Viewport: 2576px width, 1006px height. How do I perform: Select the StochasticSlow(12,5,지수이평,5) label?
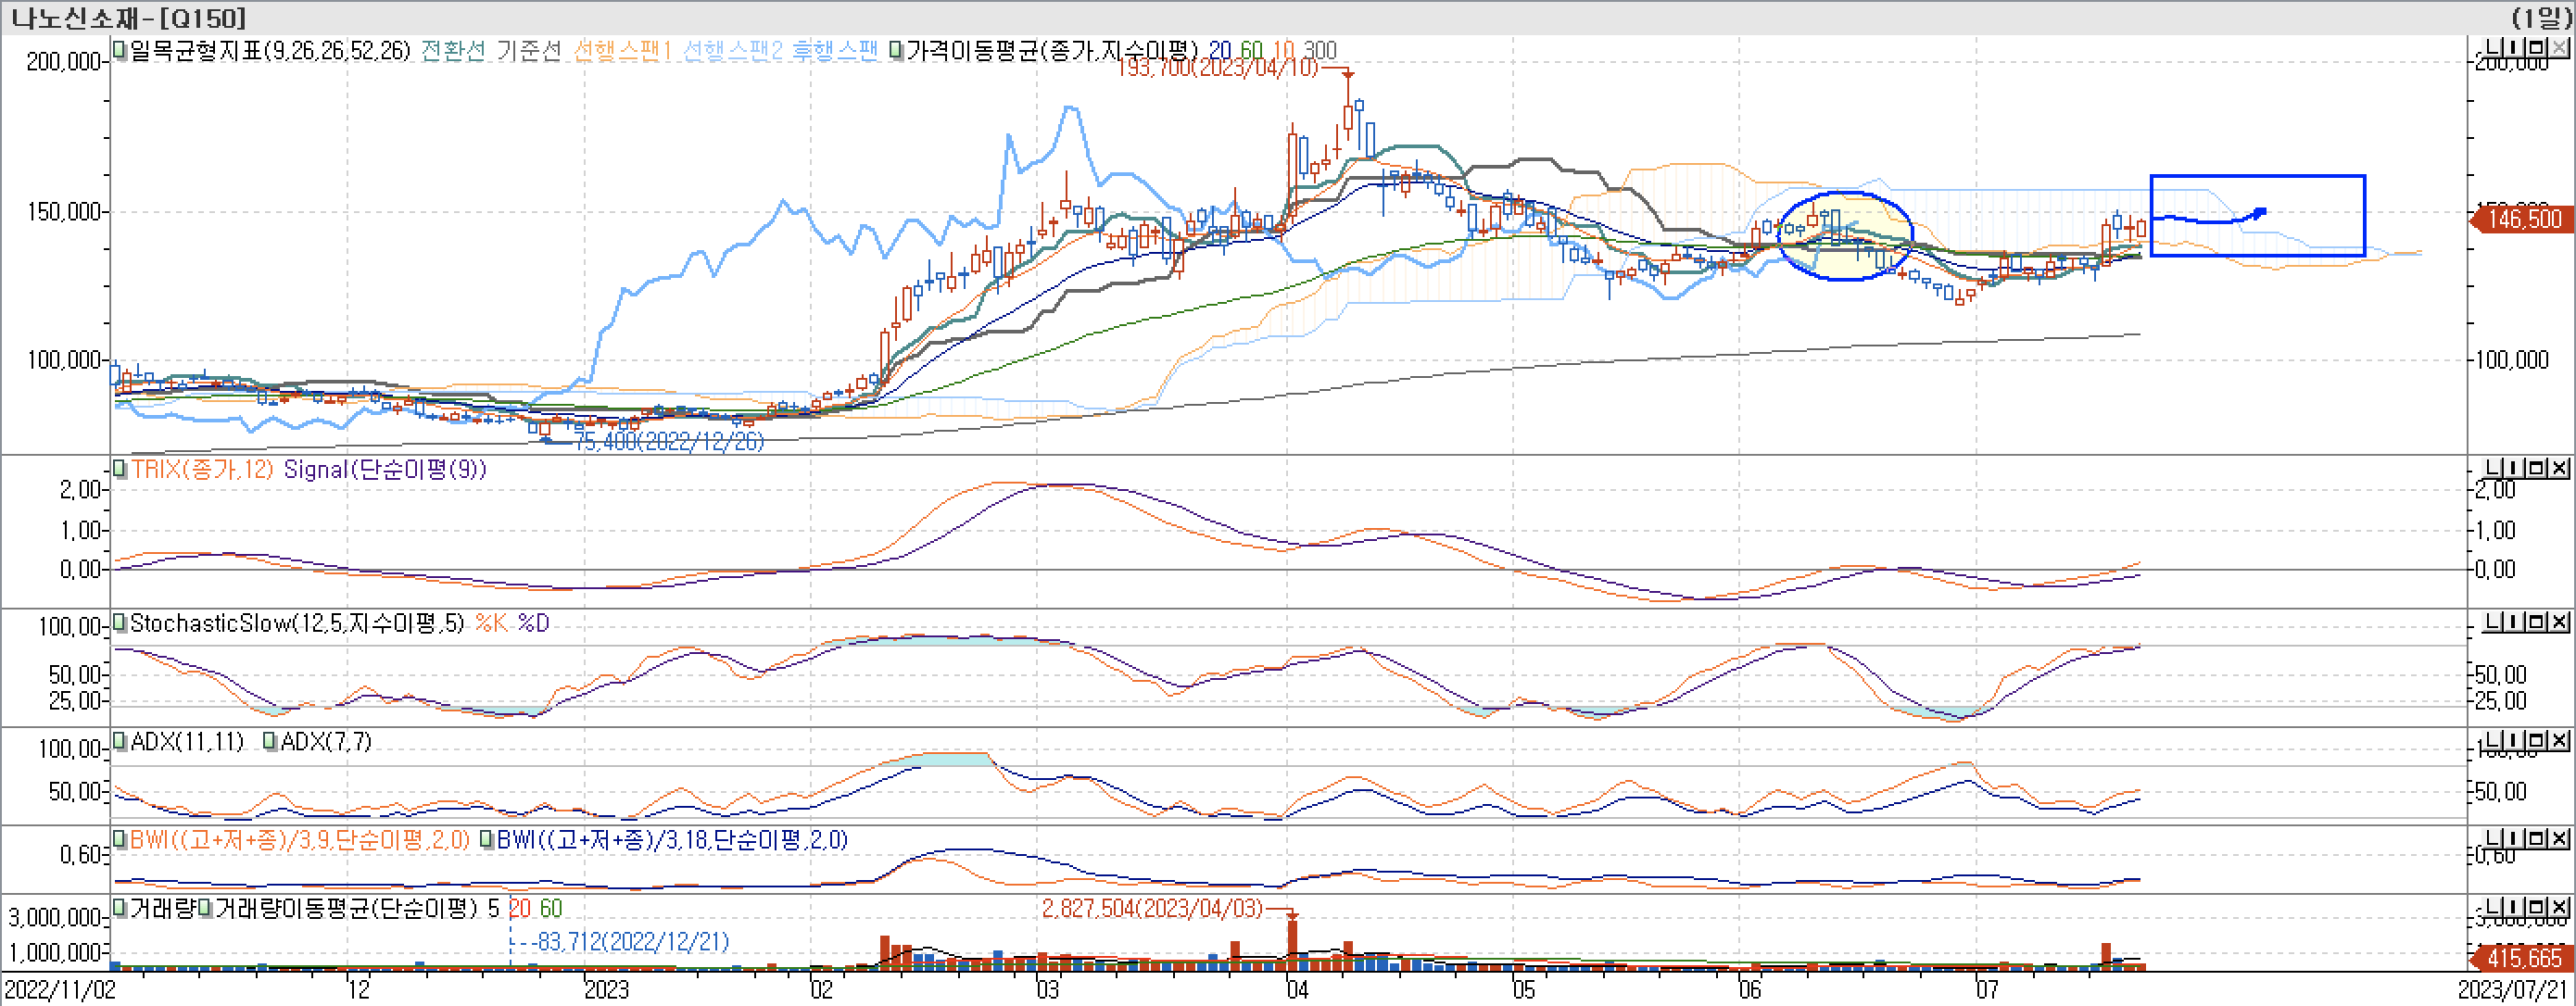tap(297, 623)
